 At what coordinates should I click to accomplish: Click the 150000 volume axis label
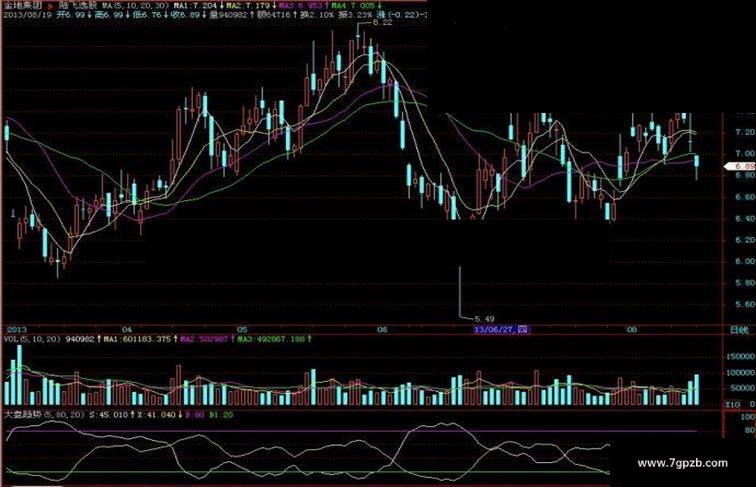(x=740, y=356)
